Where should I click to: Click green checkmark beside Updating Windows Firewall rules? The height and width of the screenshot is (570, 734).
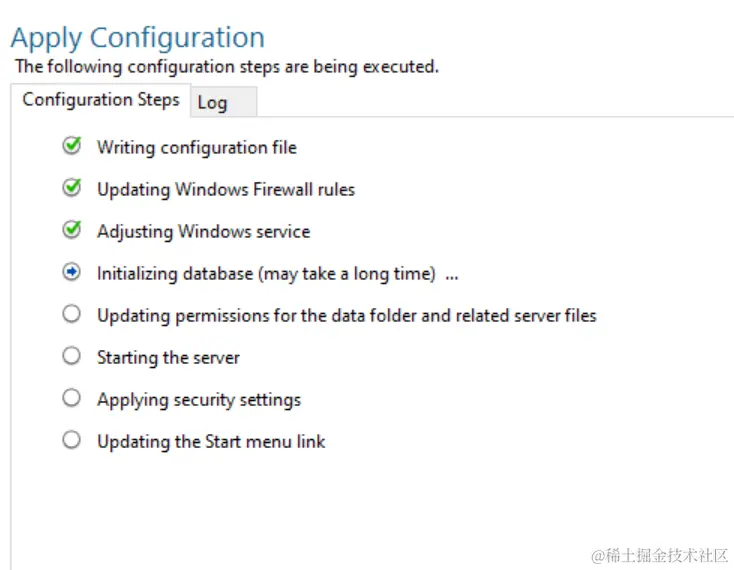coord(72,188)
